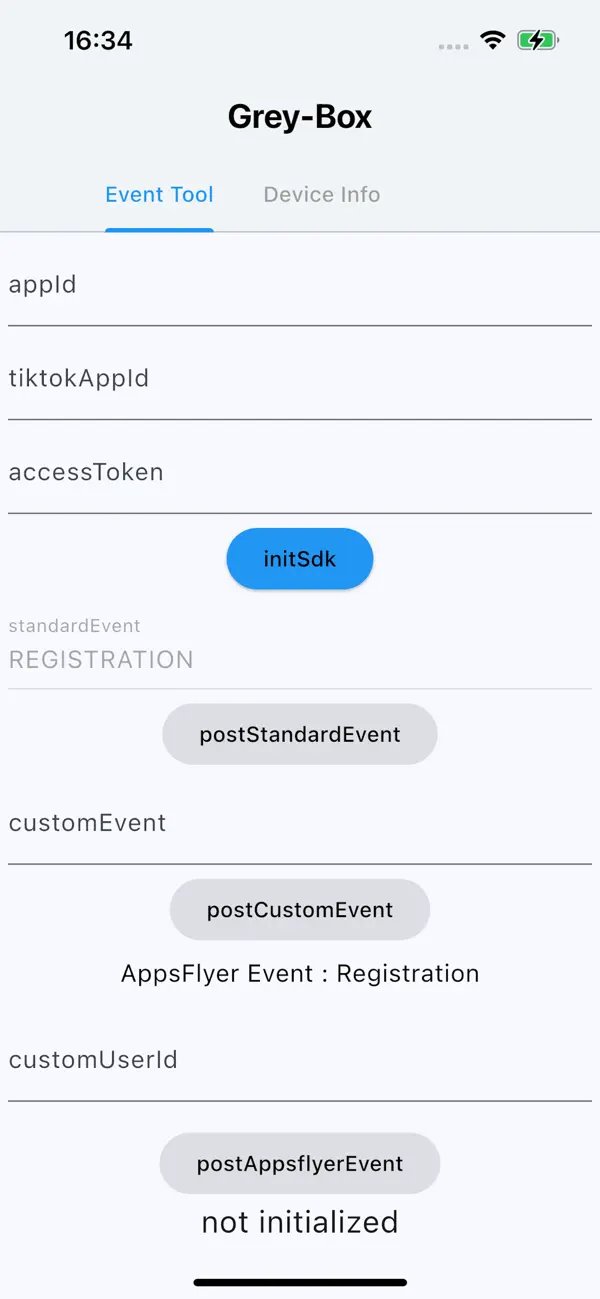Tap the postCustomEvent button

coord(300,909)
